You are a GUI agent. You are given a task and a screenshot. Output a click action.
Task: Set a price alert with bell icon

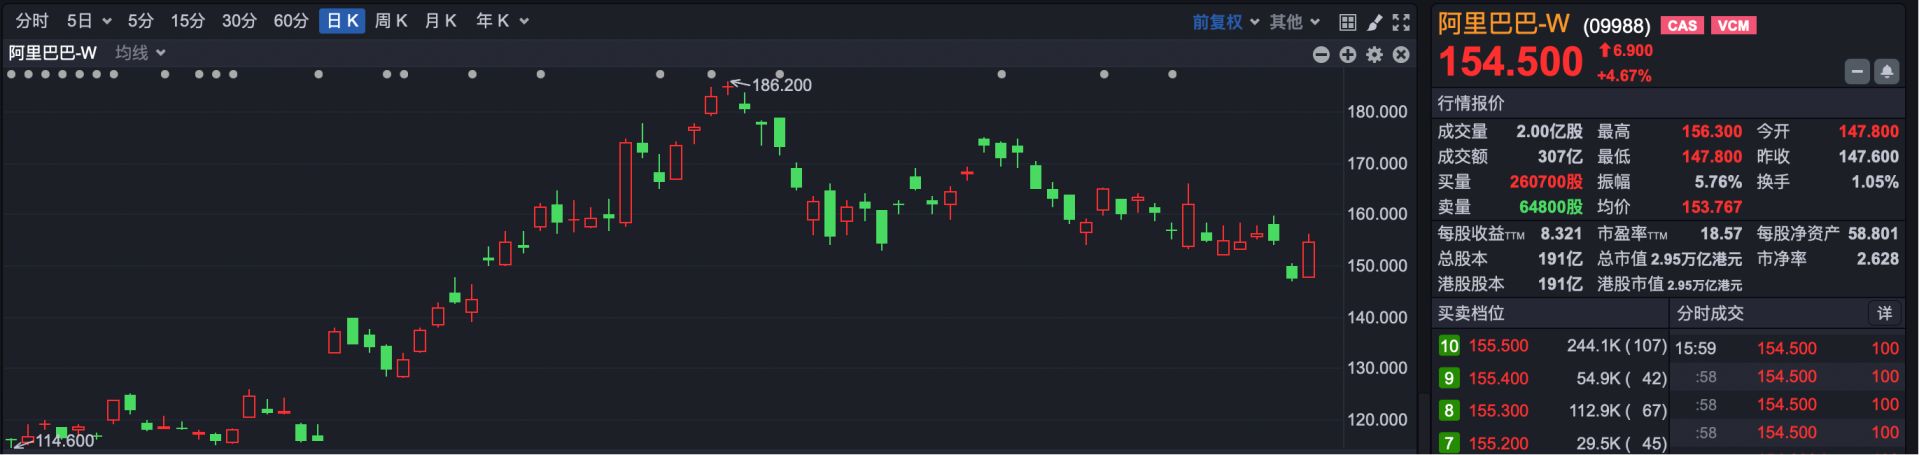[x=1886, y=72]
